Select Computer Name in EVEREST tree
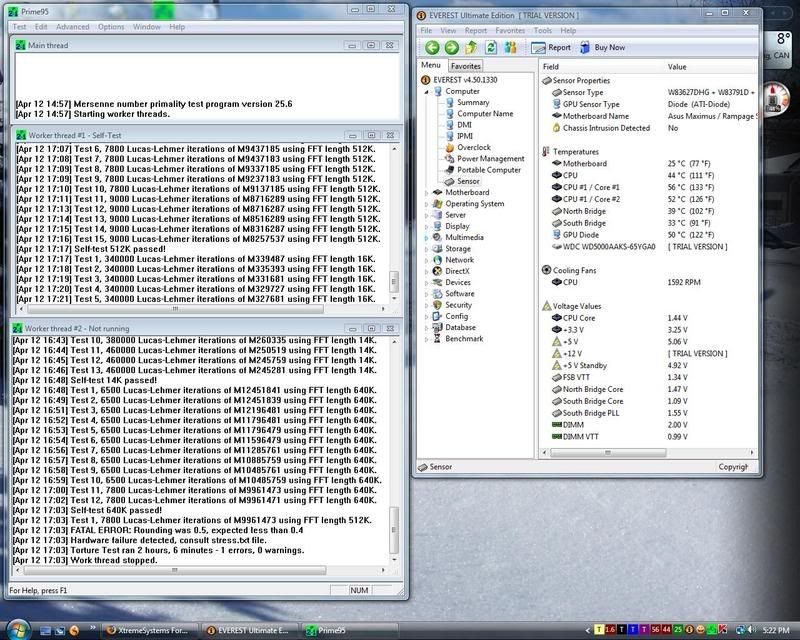The width and height of the screenshot is (800, 640). coord(485,113)
